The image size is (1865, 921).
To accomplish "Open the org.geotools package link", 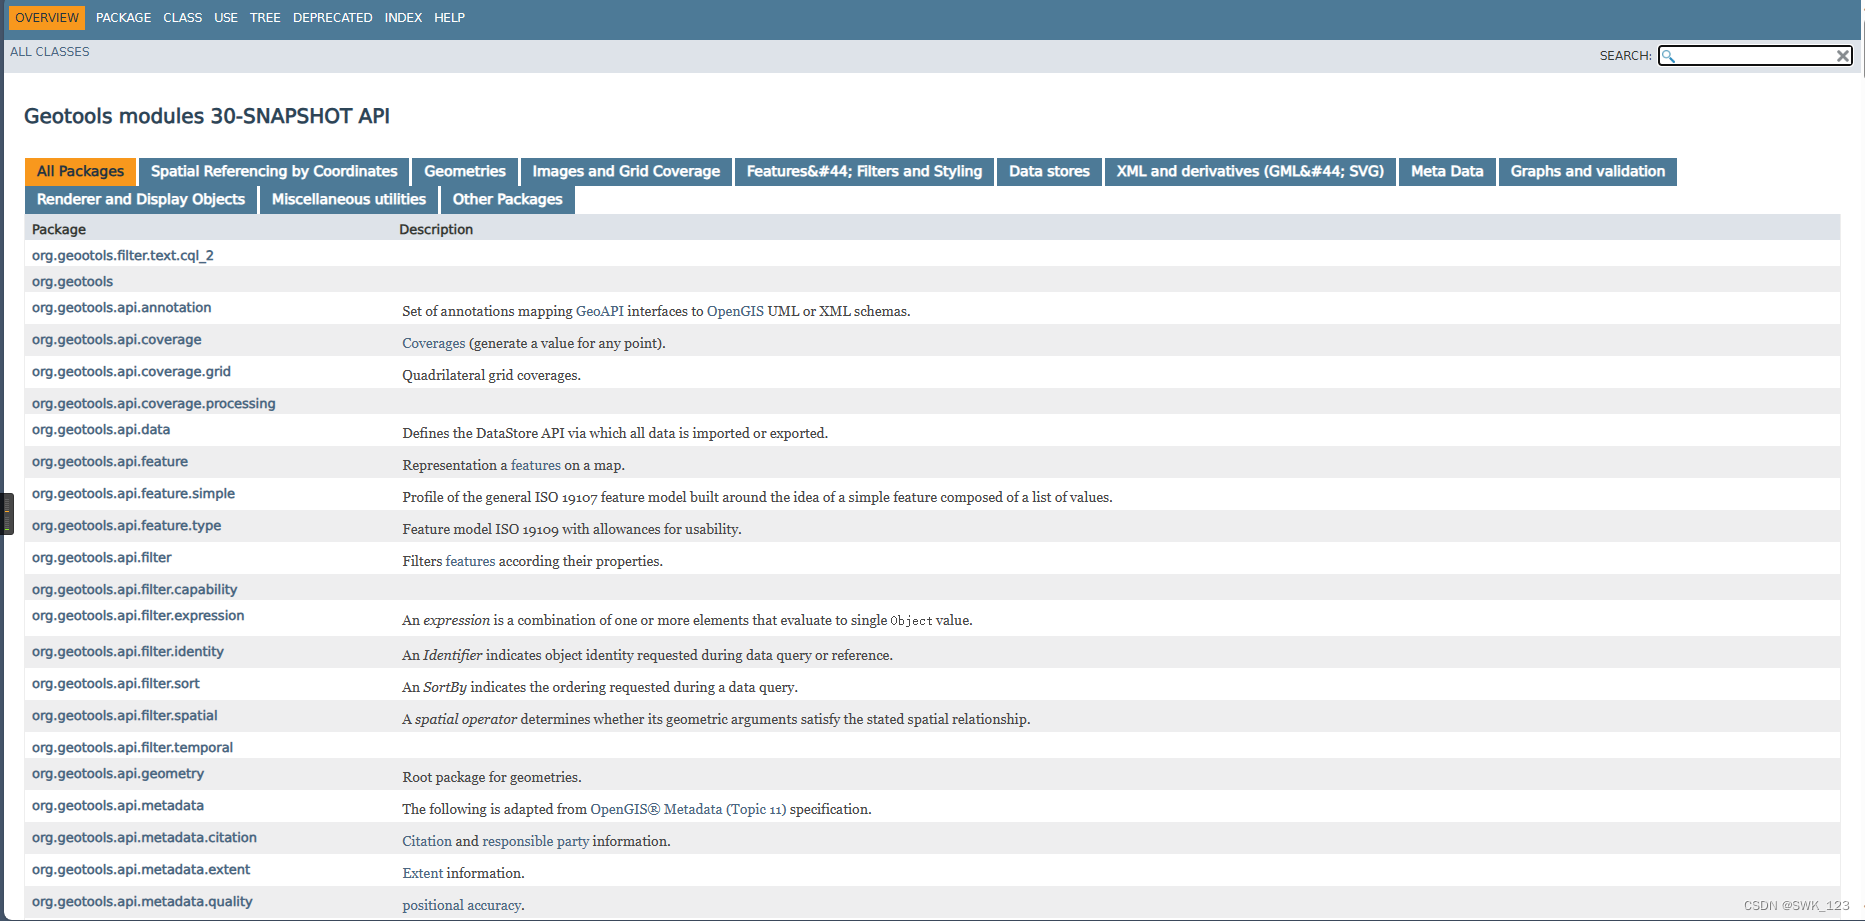I will coord(72,282).
